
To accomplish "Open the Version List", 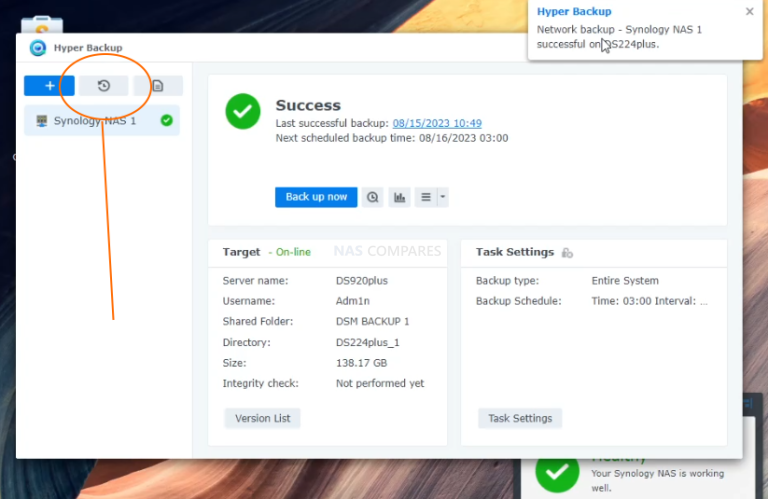I will point(262,418).
